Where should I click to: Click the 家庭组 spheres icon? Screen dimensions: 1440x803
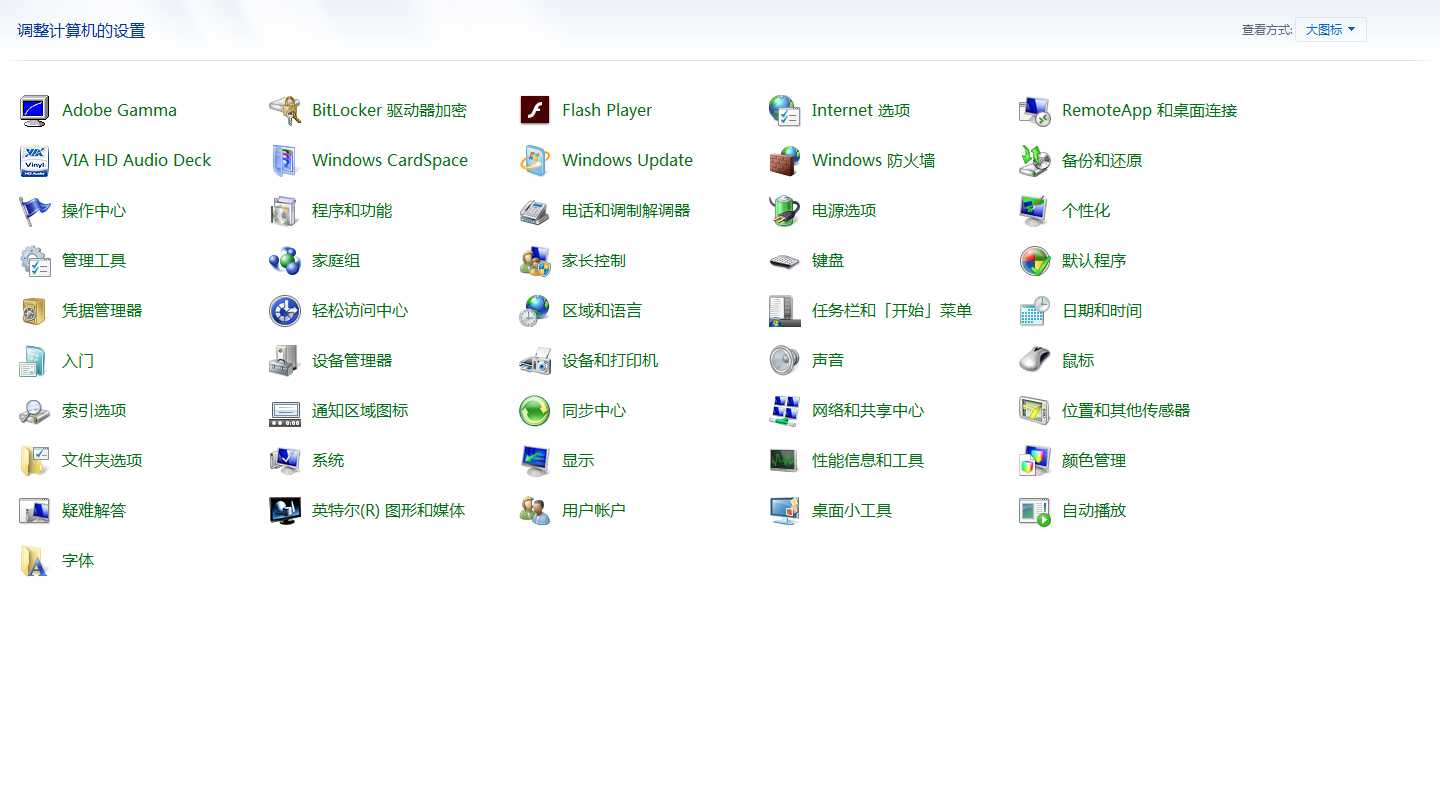point(285,260)
